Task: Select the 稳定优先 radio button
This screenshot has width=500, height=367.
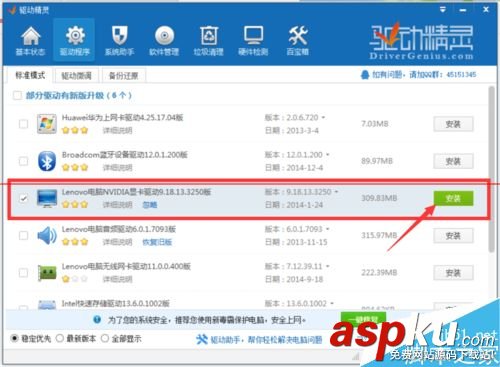Action: point(14,339)
